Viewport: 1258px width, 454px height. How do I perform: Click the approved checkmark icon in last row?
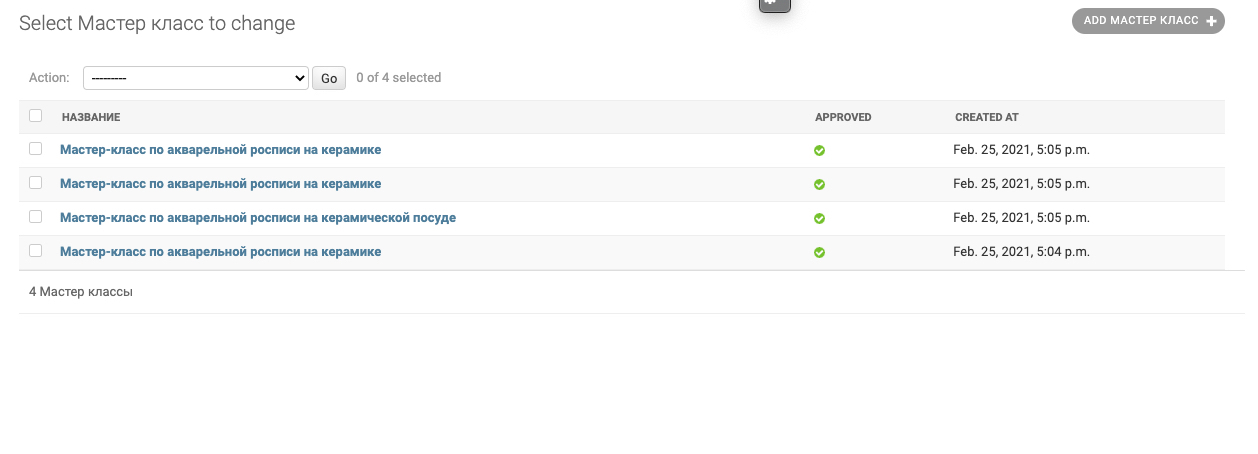[819, 253]
